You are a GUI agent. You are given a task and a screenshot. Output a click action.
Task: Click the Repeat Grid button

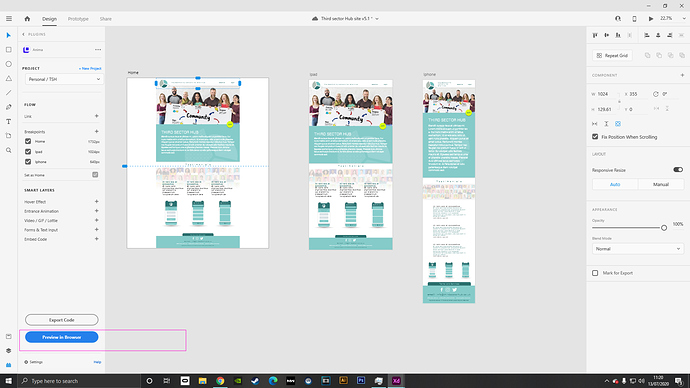pos(612,55)
